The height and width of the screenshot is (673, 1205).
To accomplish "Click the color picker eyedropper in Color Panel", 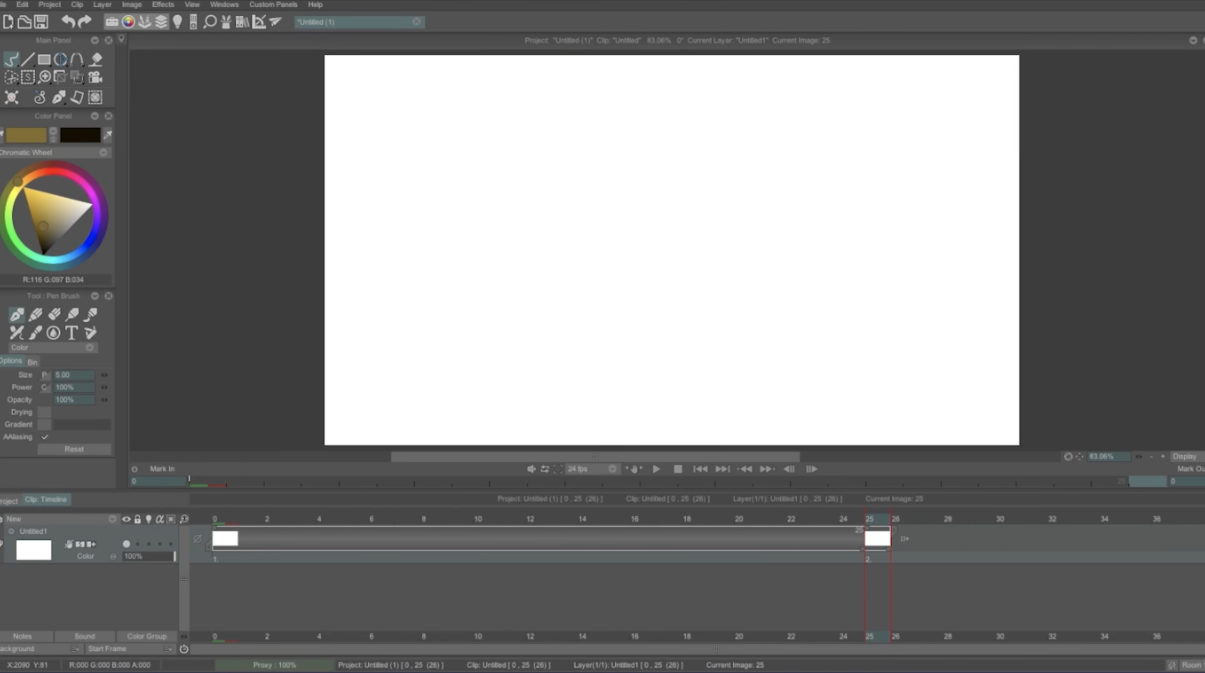I will click(x=108, y=134).
